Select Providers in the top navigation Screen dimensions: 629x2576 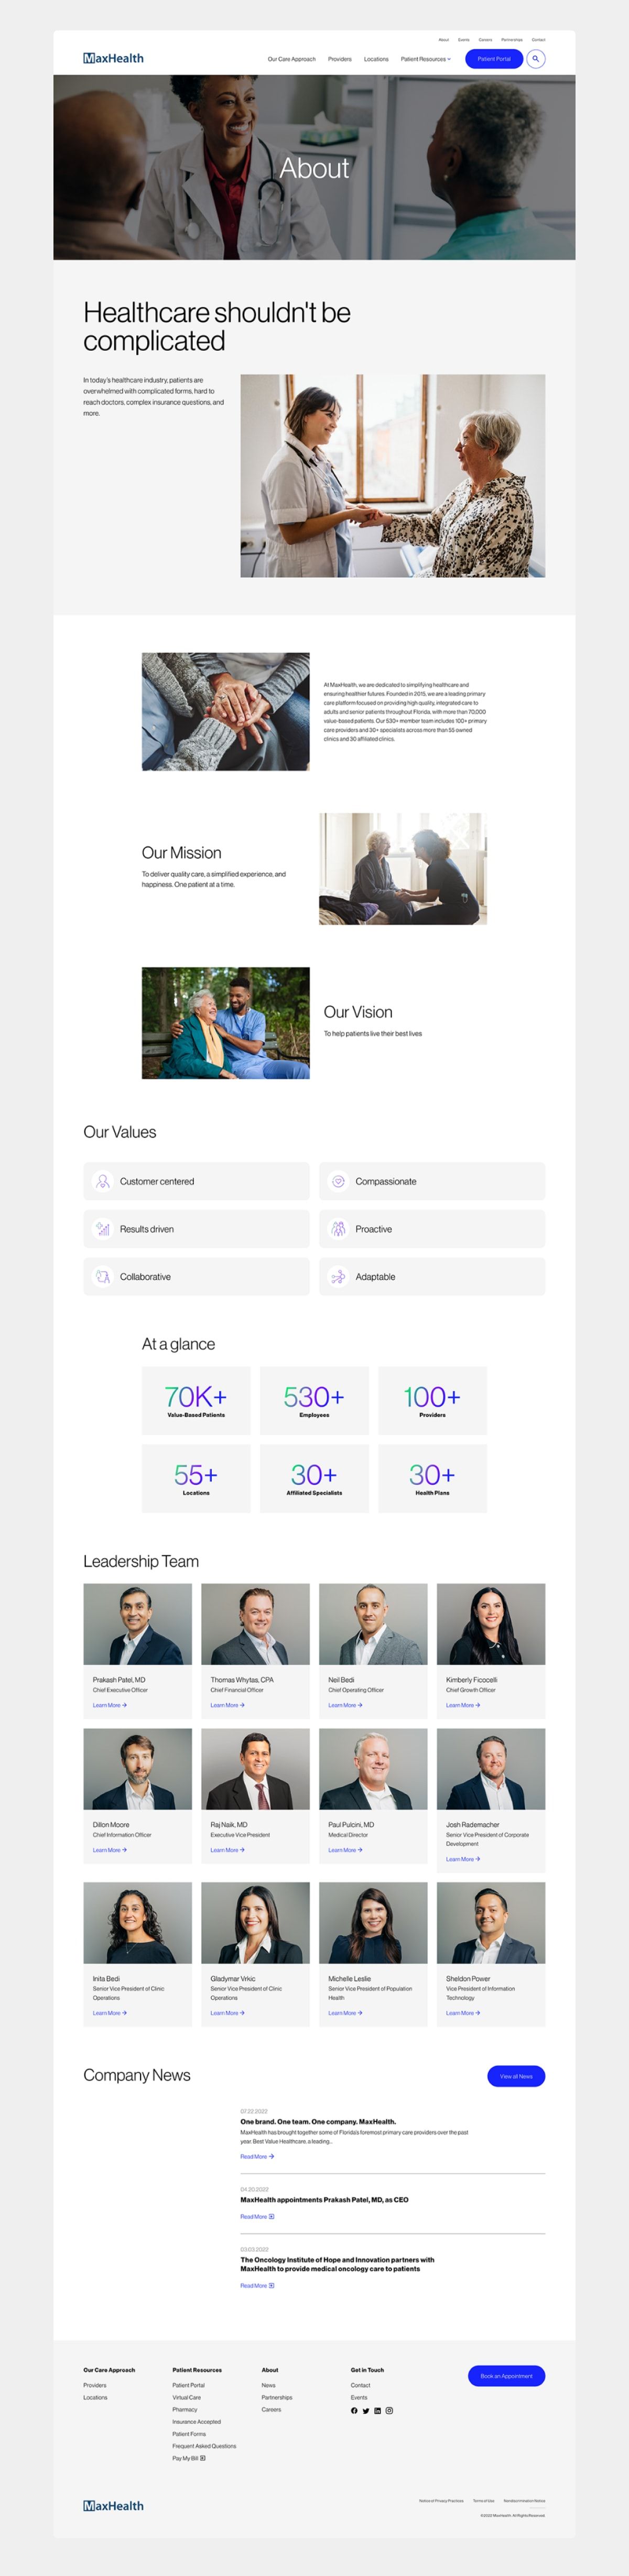coord(340,59)
